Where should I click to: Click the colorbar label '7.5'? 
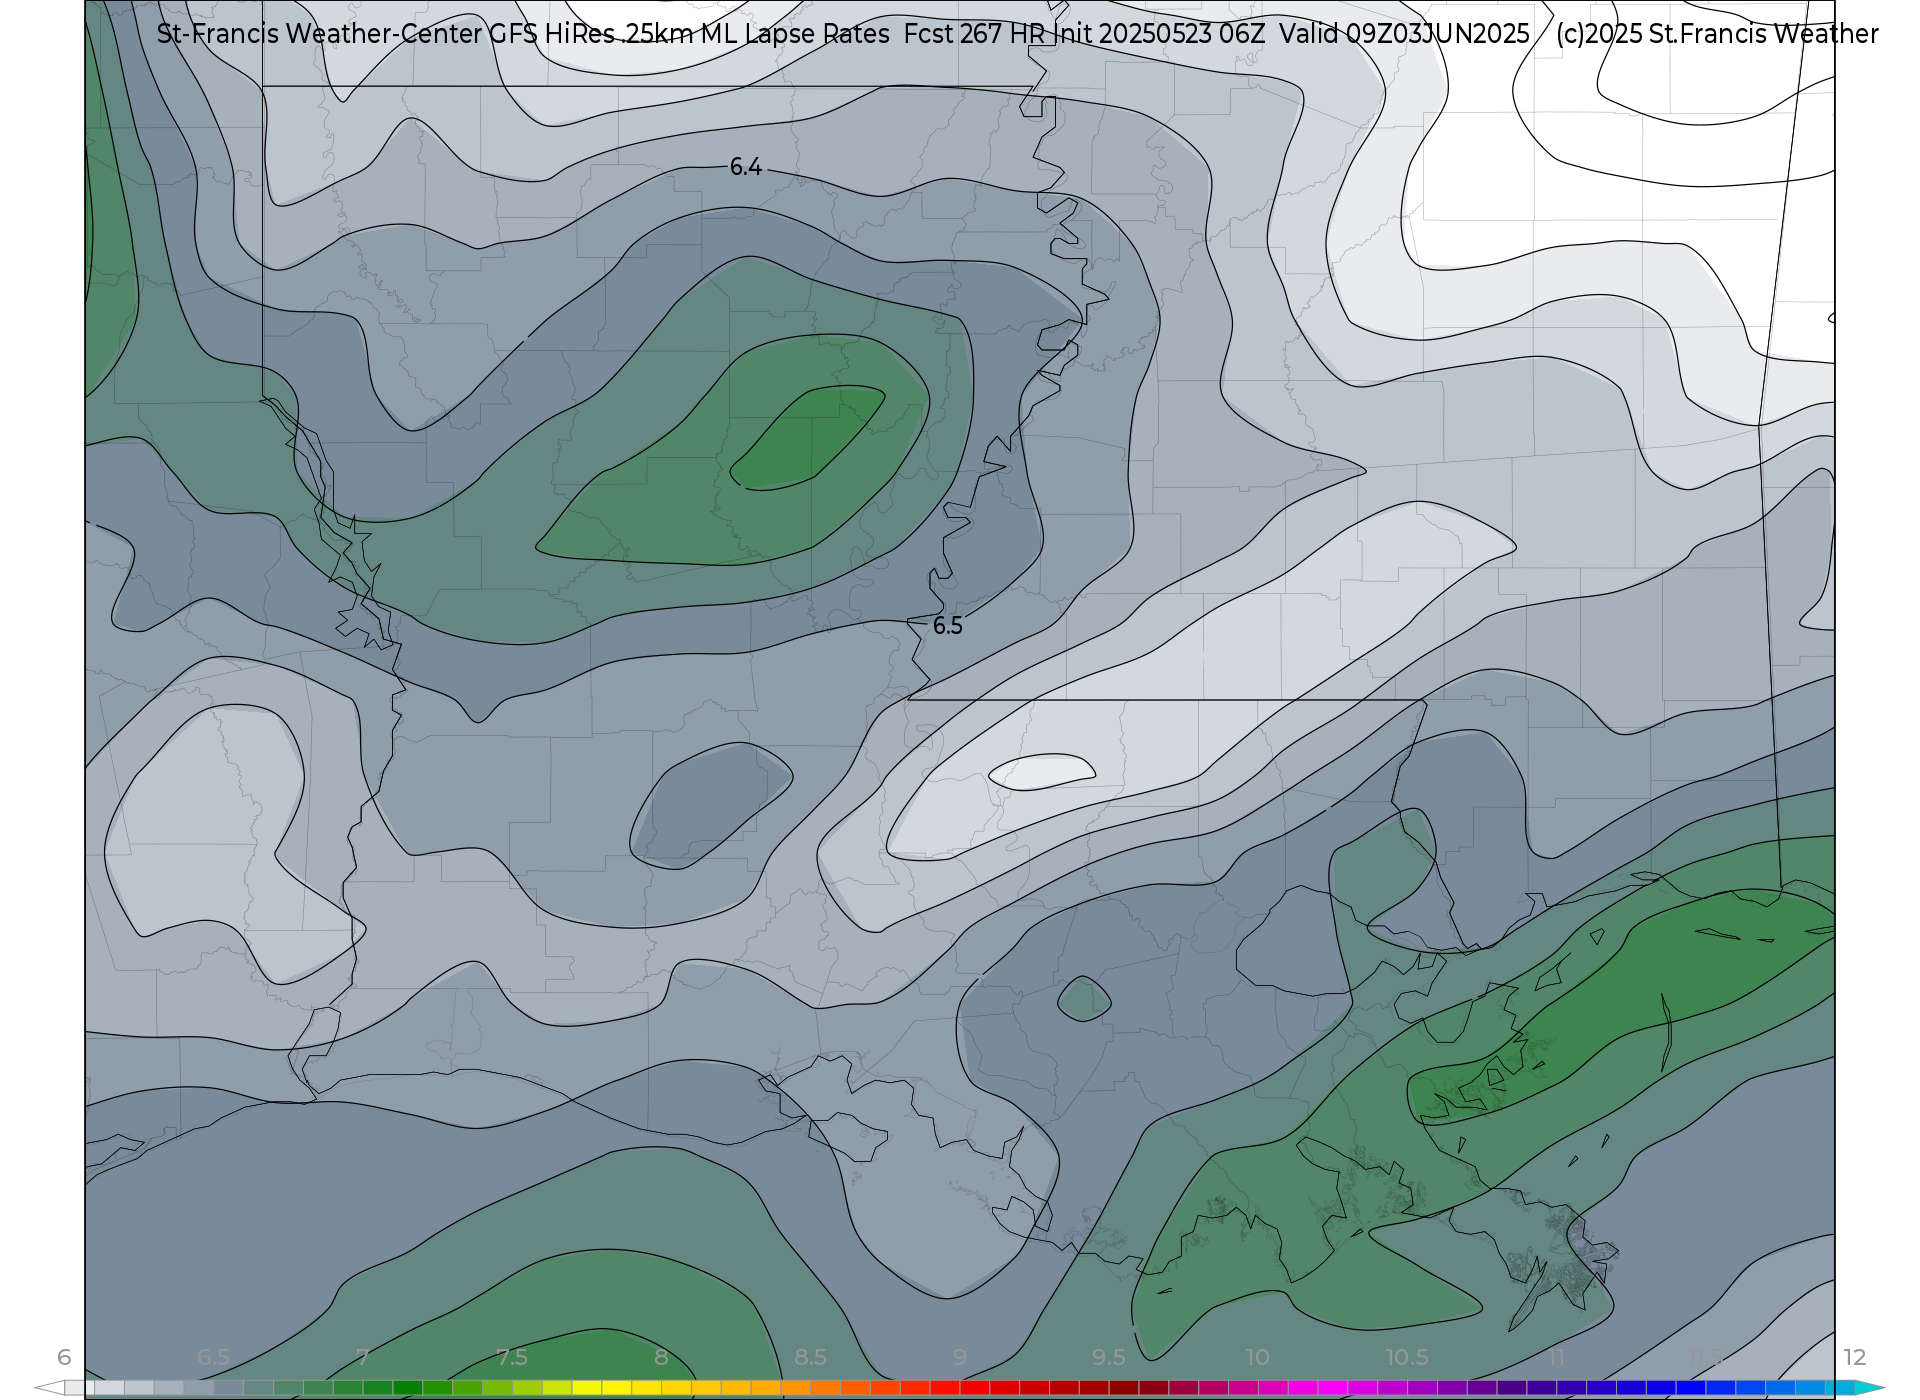pos(511,1357)
